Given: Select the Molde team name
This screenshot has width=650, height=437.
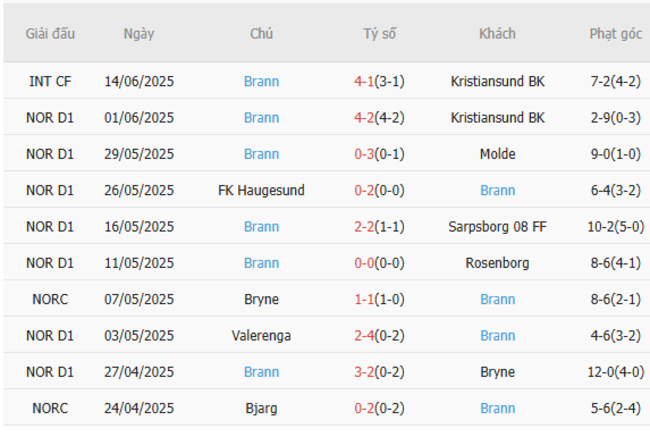Looking at the screenshot, I should (497, 154).
